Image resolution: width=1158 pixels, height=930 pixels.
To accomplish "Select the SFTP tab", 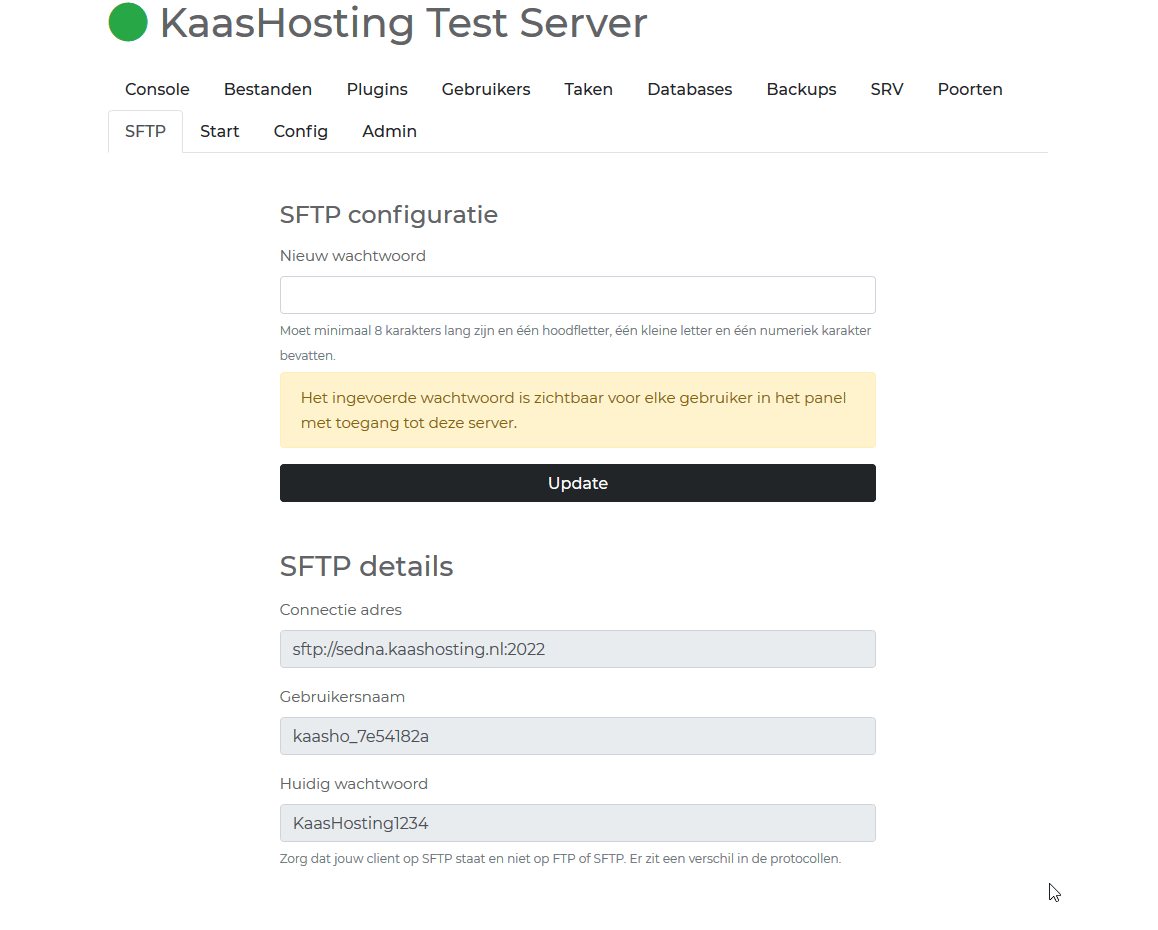I will tap(145, 131).
